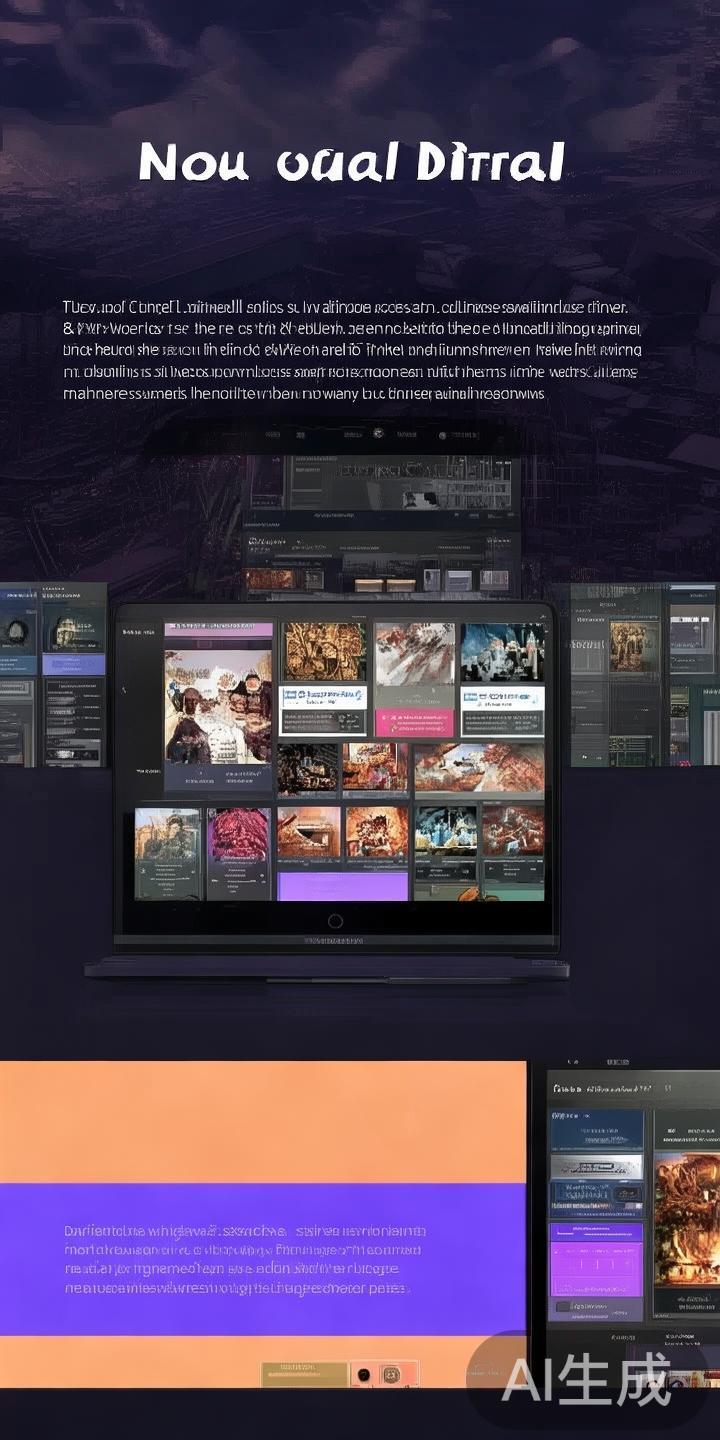Screen dimensions: 720x1440
Task: Click the round home button below the laptop screen
Action: click(335, 921)
